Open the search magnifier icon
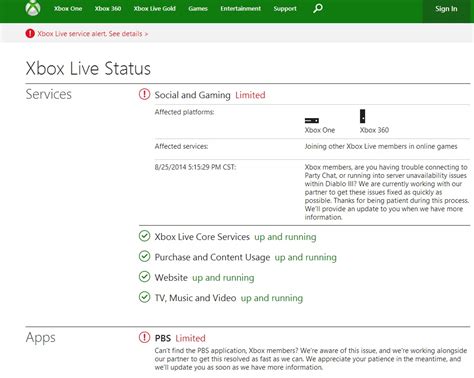Viewport: 474px width, 378px height. tap(318, 8)
